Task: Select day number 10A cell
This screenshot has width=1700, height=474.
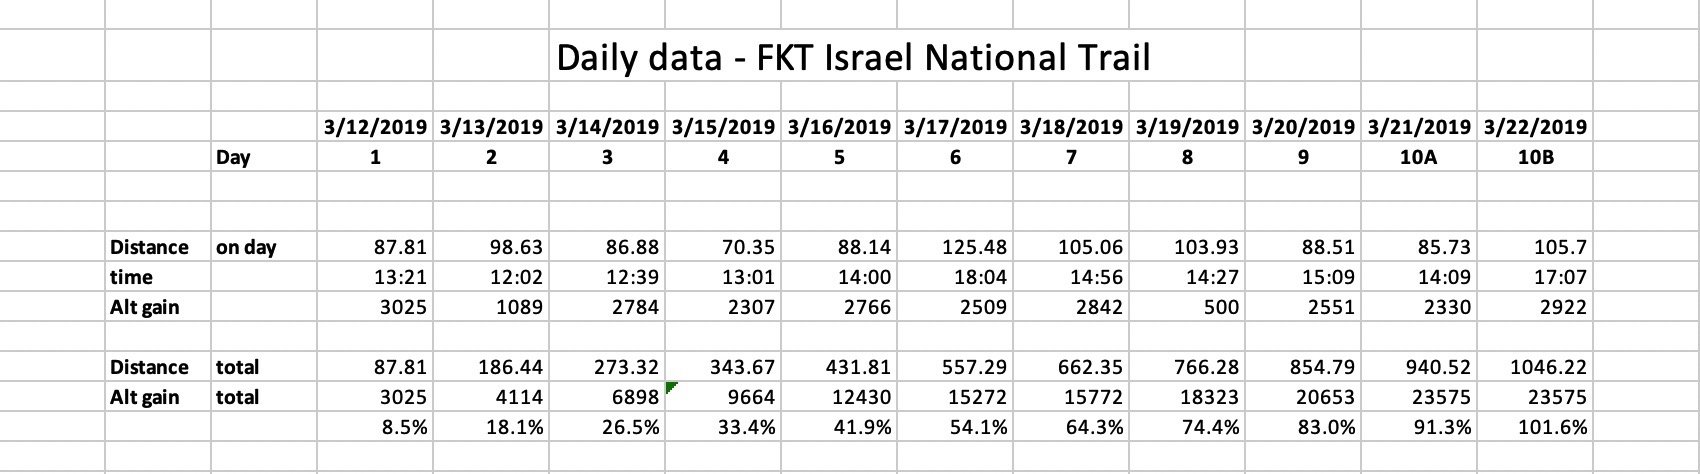Action: point(1419,157)
